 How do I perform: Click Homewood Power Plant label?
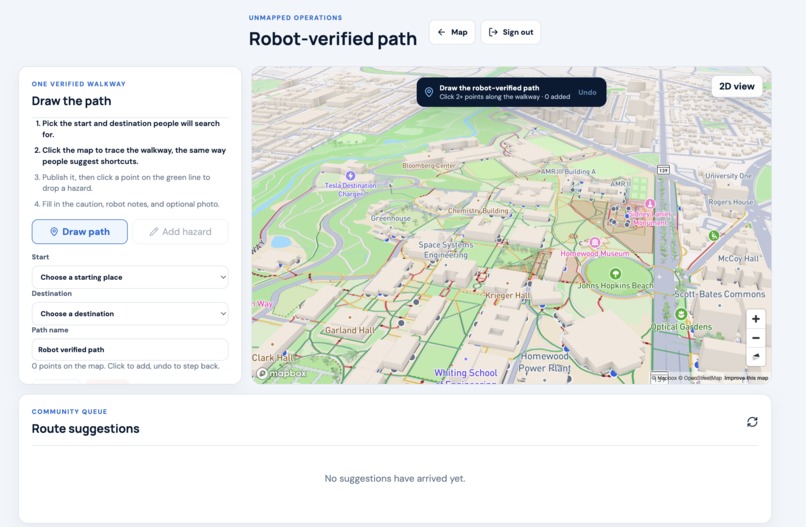(x=545, y=362)
